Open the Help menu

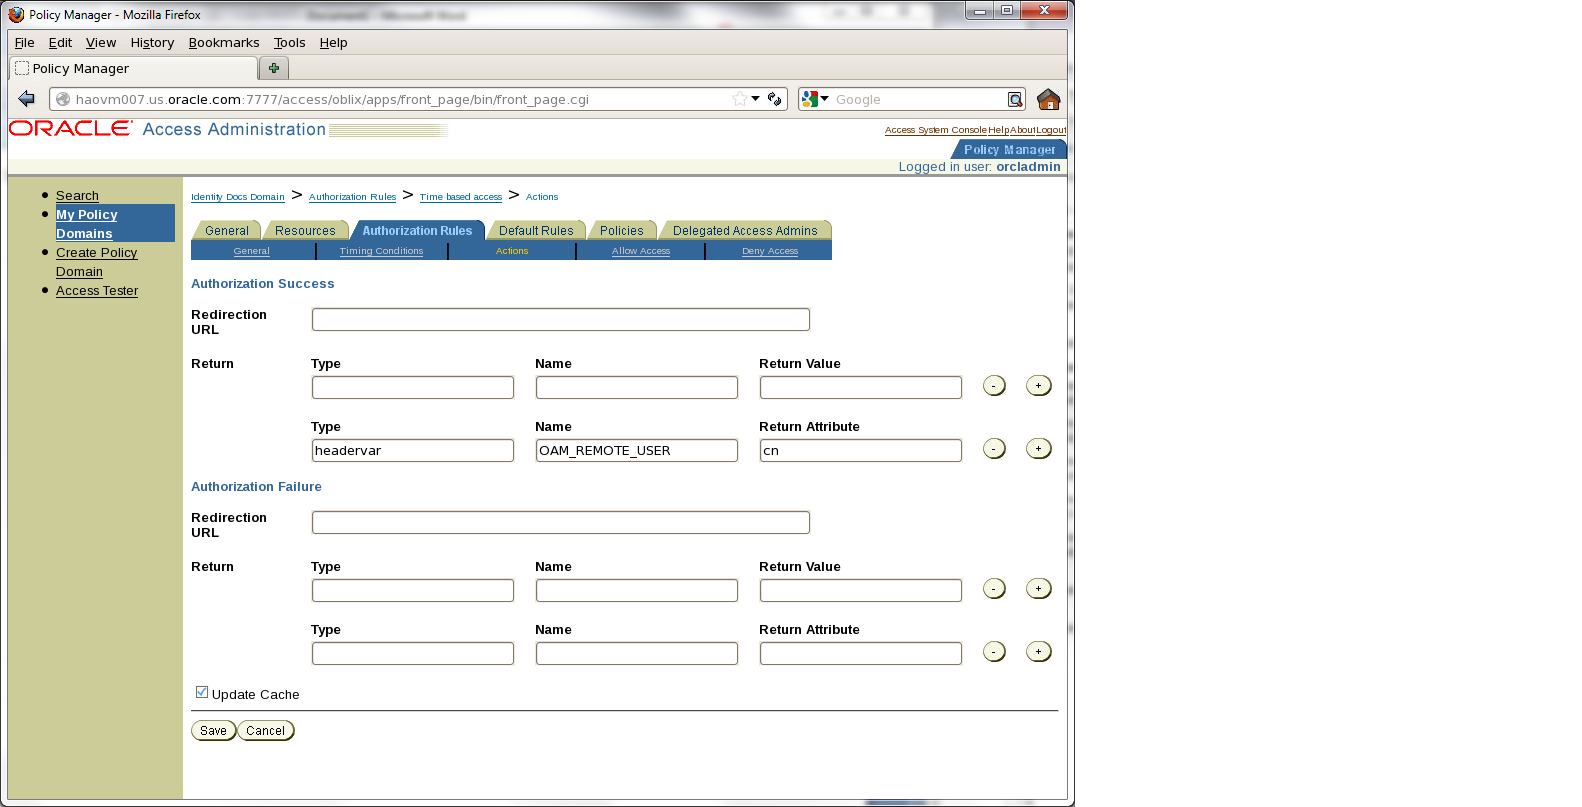(x=333, y=43)
